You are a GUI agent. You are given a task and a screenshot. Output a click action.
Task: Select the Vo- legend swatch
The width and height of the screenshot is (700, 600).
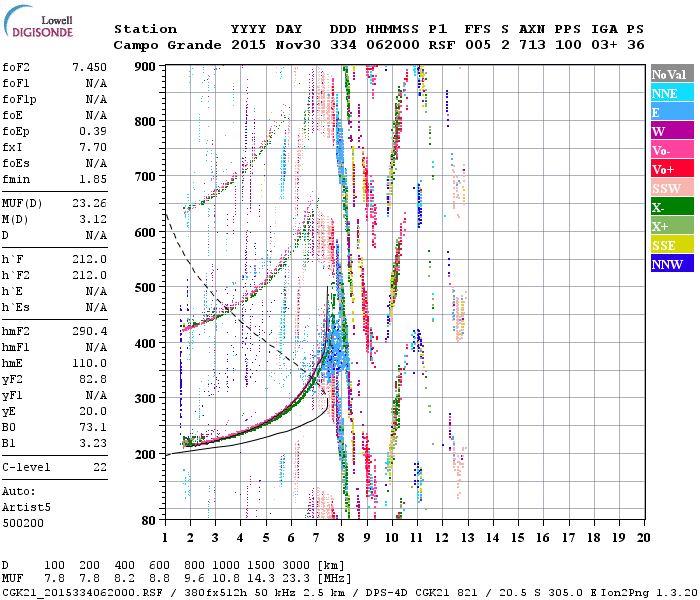672,150
